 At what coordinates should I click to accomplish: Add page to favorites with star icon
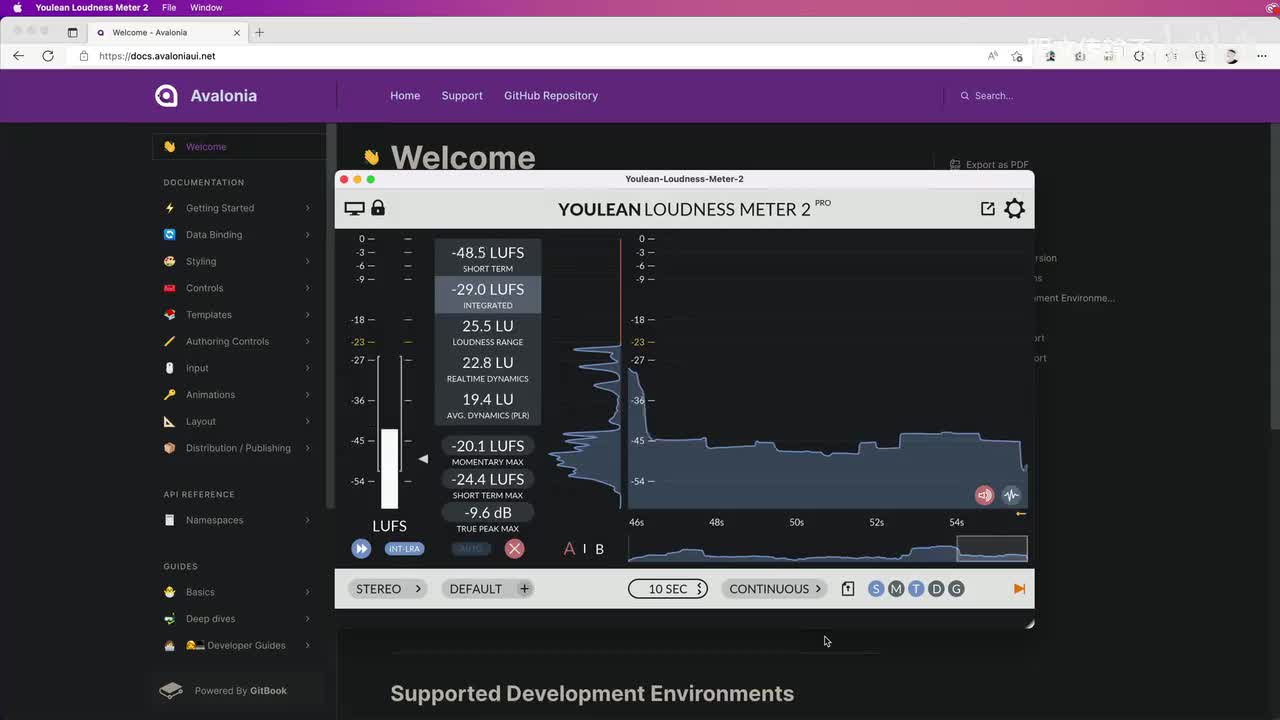1017,56
